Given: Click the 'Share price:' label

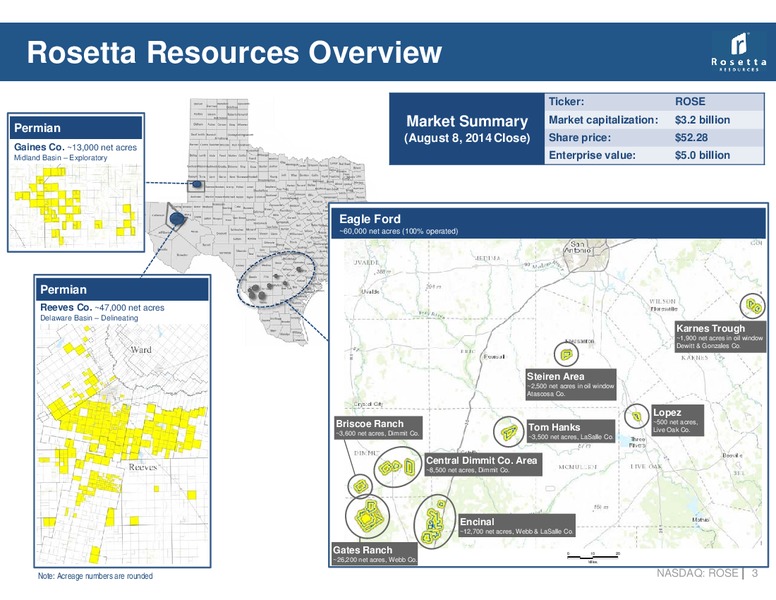Looking at the screenshot, I should tap(580, 138).
